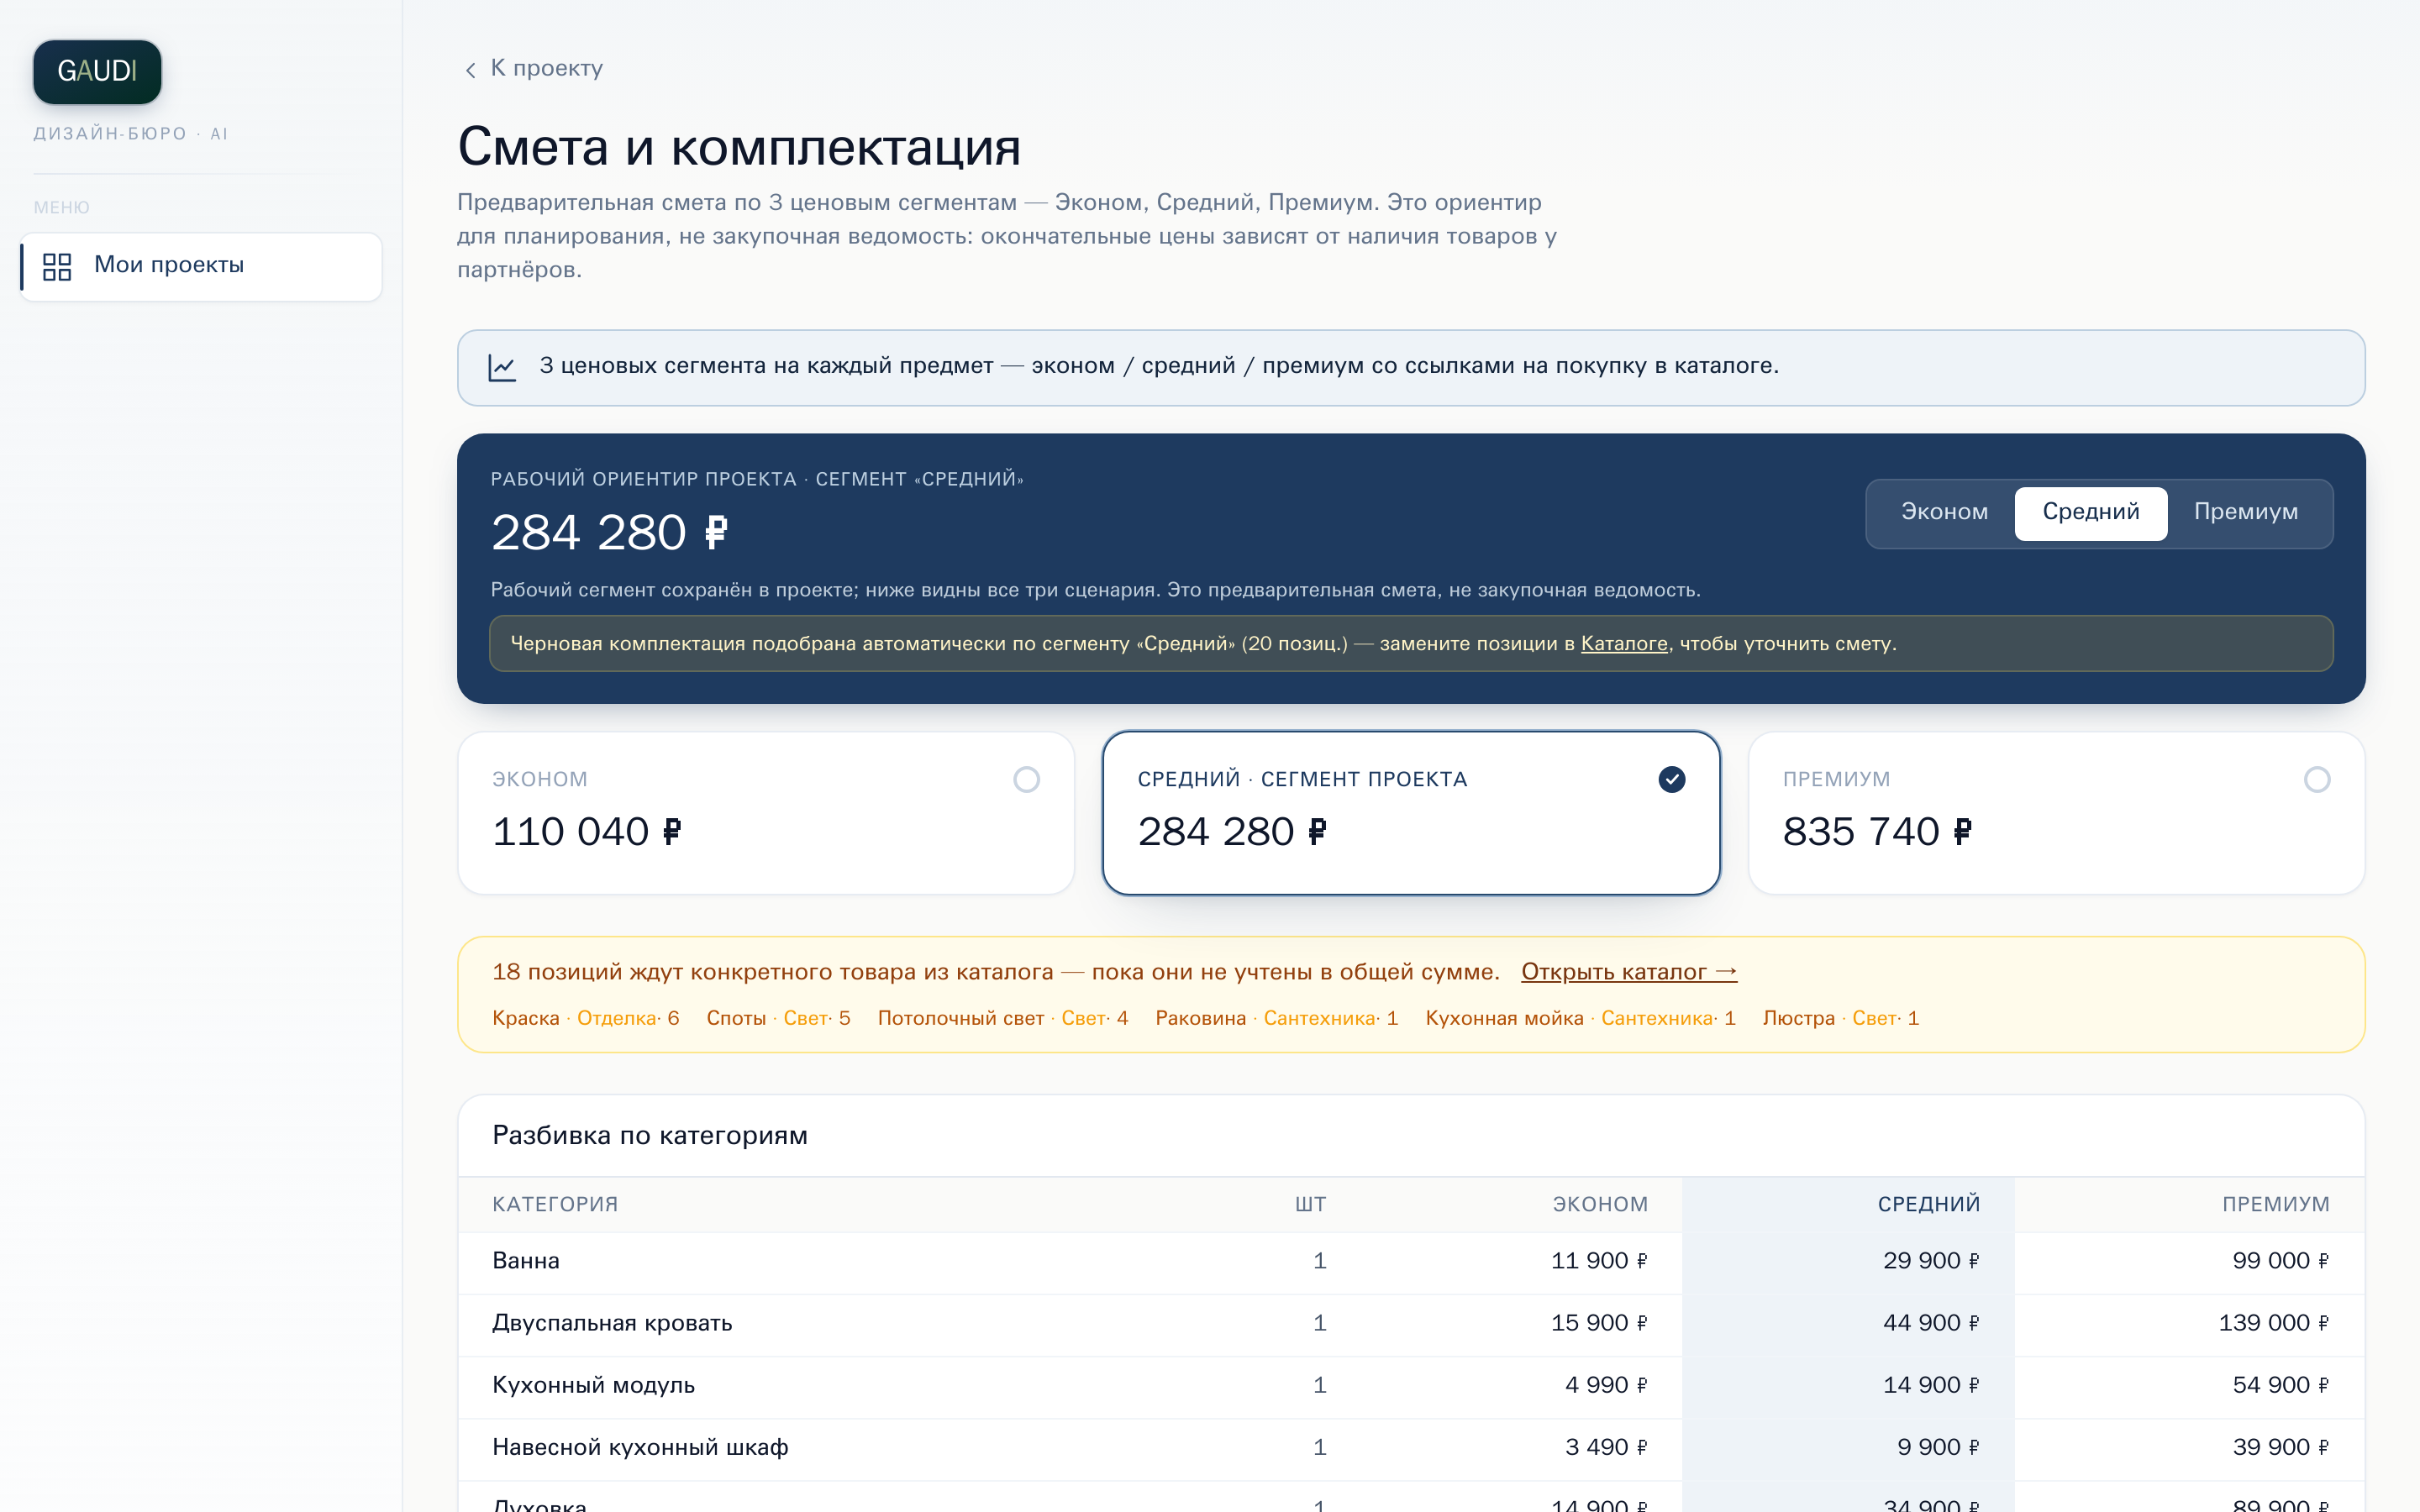Open the Каталоге link in dark panel
The image size is (2420, 1512).
(1624, 644)
